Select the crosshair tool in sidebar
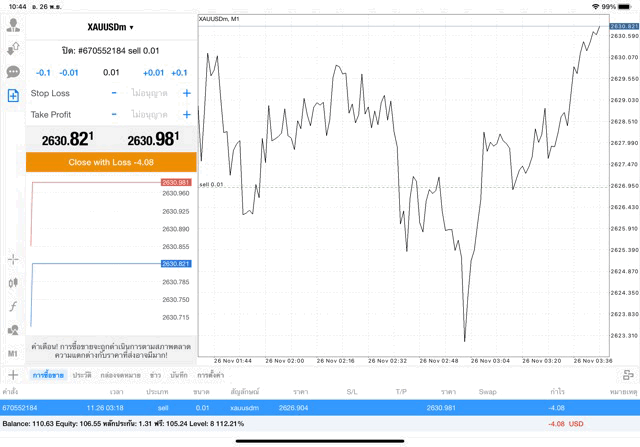Image resolution: width=640 pixels, height=447 pixels. tap(13, 259)
